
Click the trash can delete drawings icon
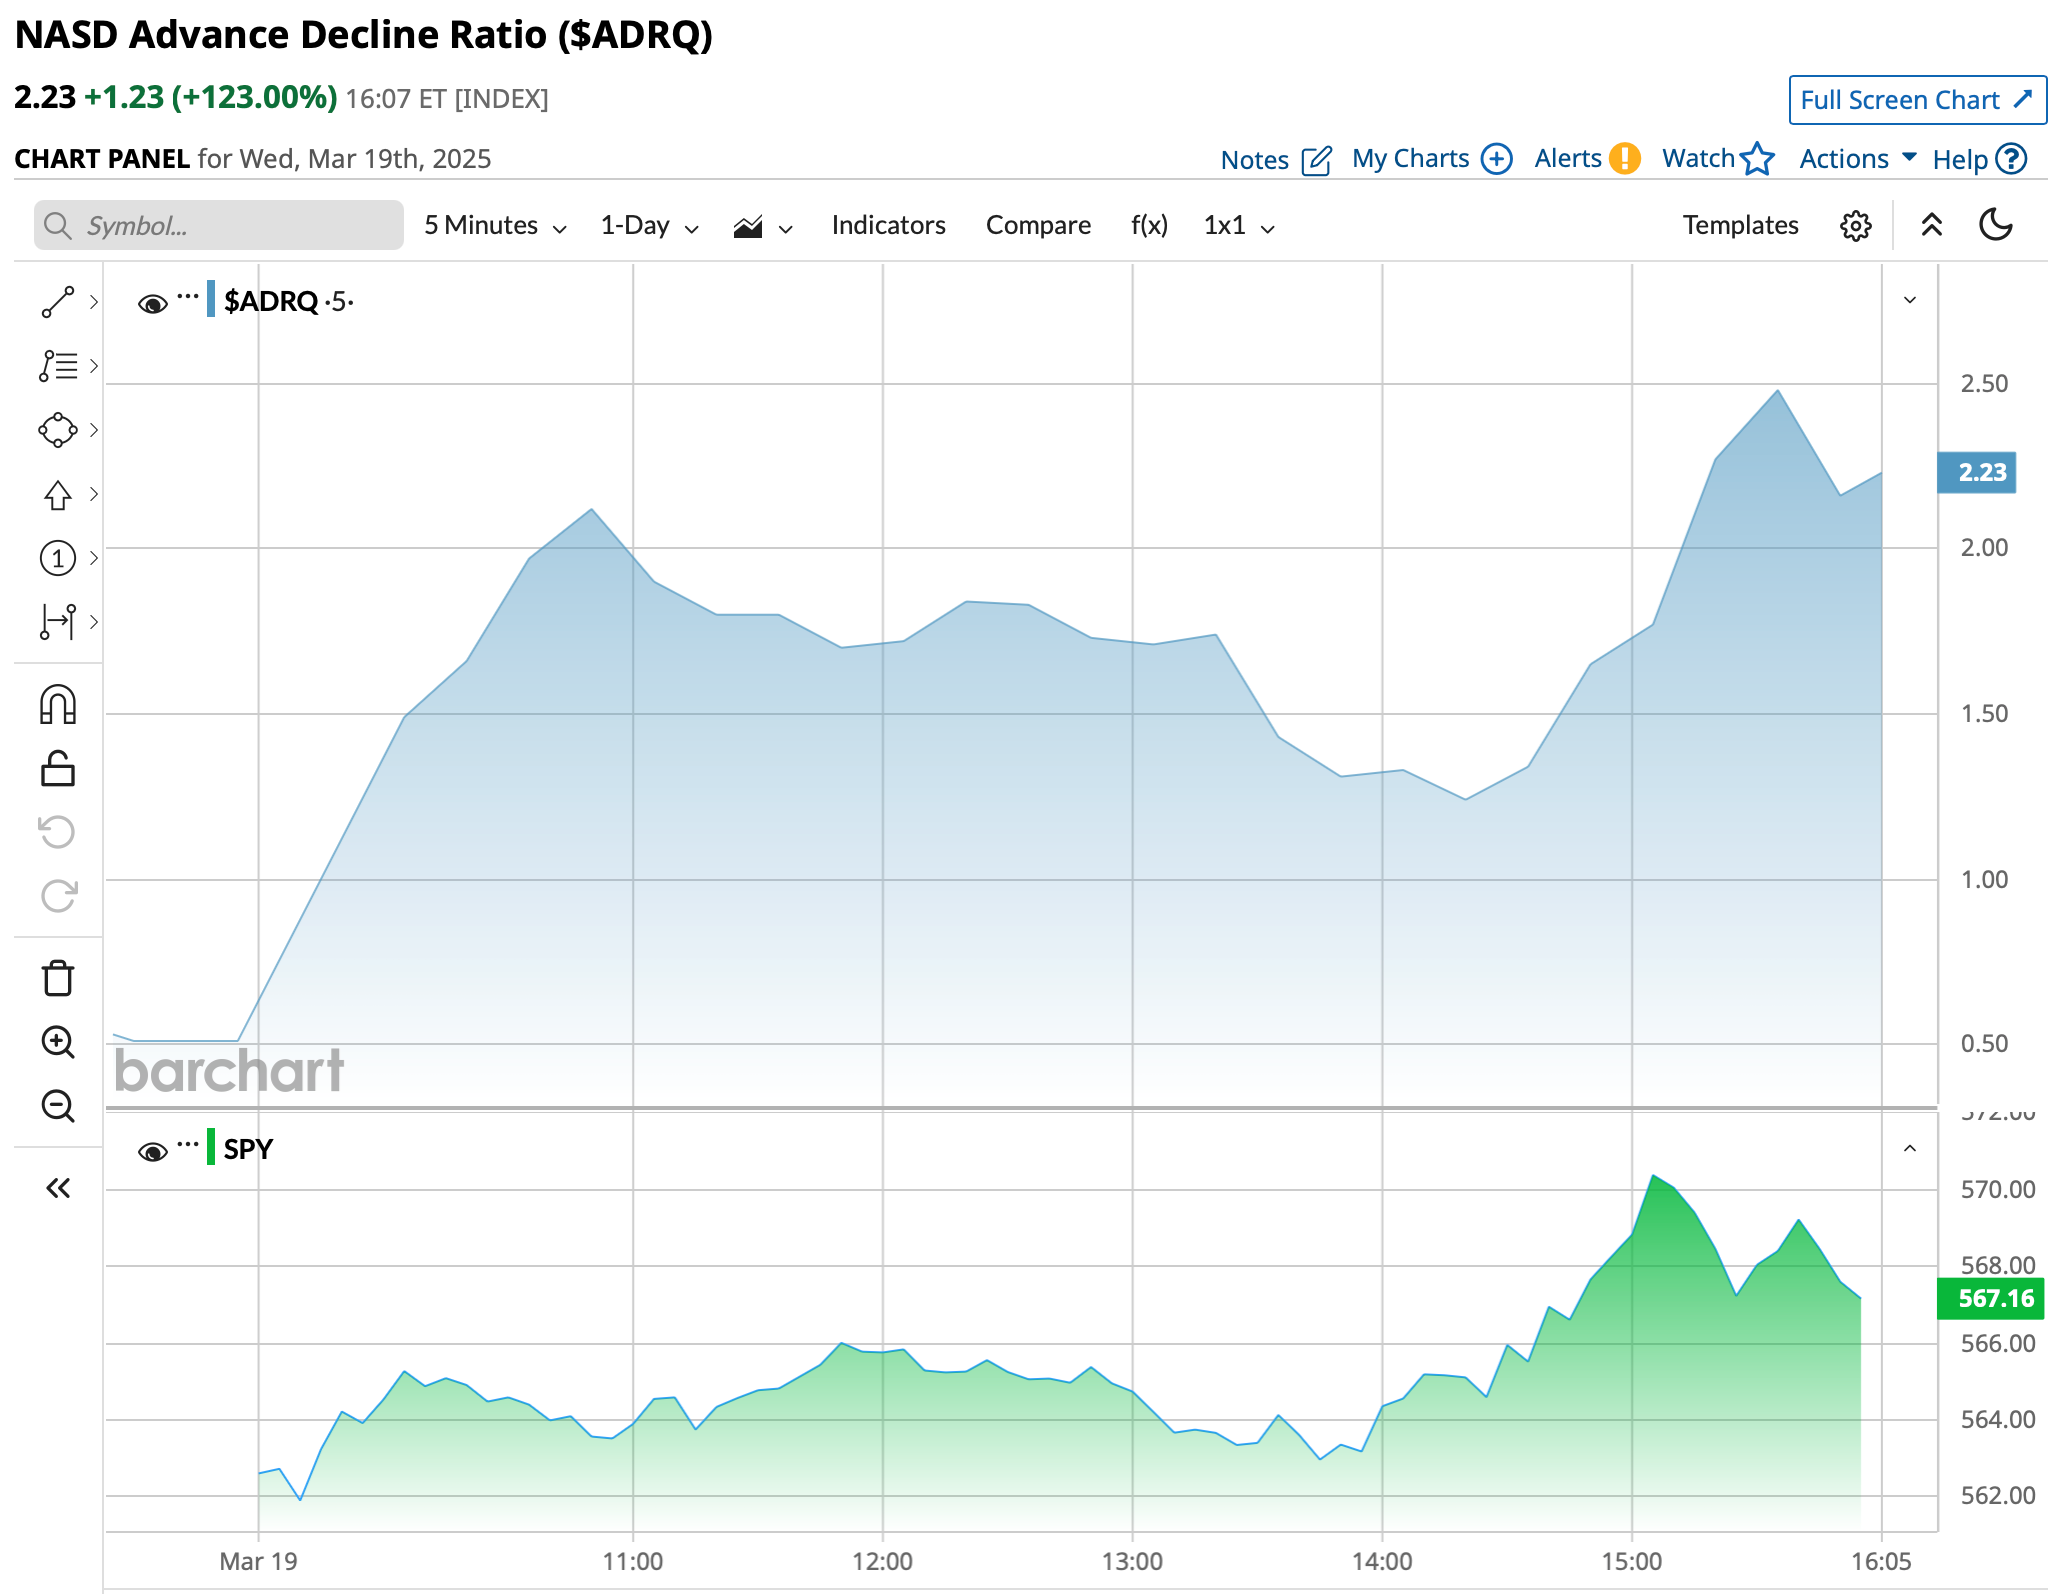(57, 978)
